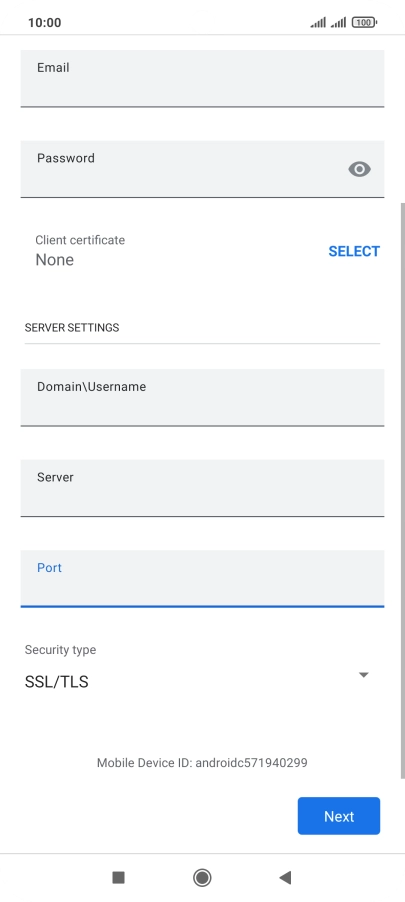
Task: Click the vertical scrollbar on right edge
Action: [403, 491]
